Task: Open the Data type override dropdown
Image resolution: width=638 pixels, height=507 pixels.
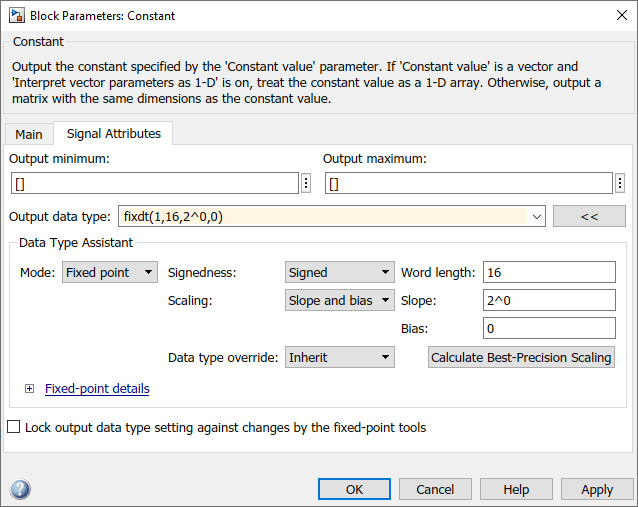Action: point(339,357)
